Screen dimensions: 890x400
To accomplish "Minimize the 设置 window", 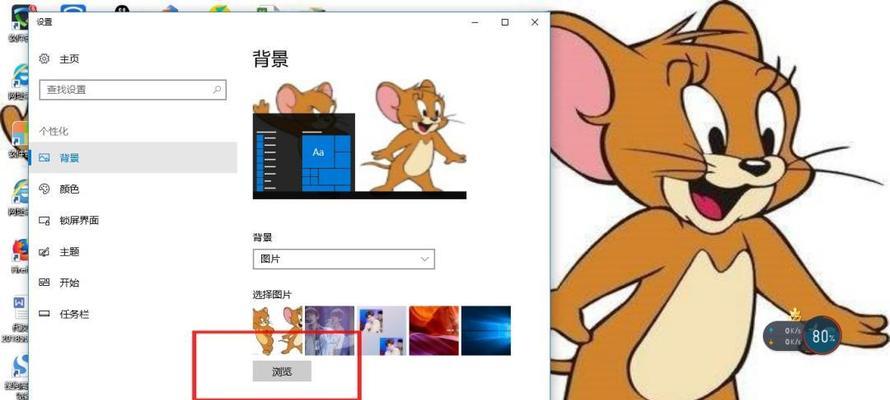I will pos(475,22).
